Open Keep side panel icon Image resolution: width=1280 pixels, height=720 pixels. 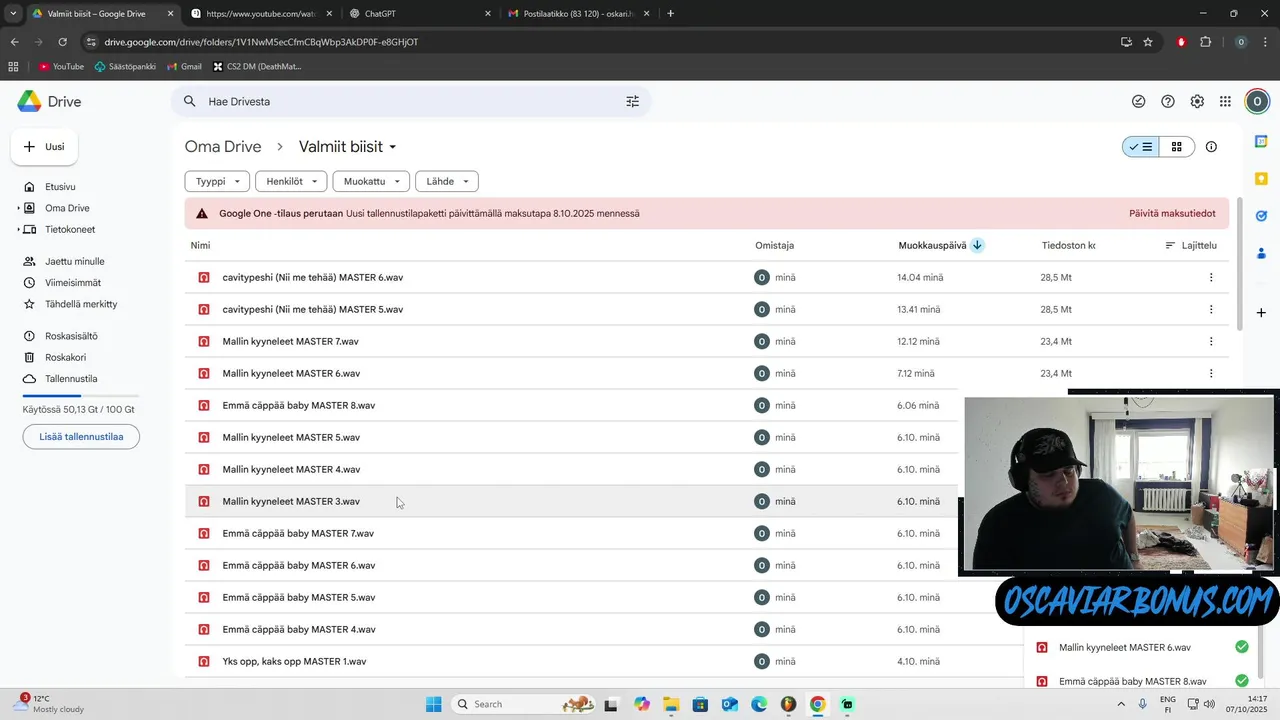(1261, 178)
